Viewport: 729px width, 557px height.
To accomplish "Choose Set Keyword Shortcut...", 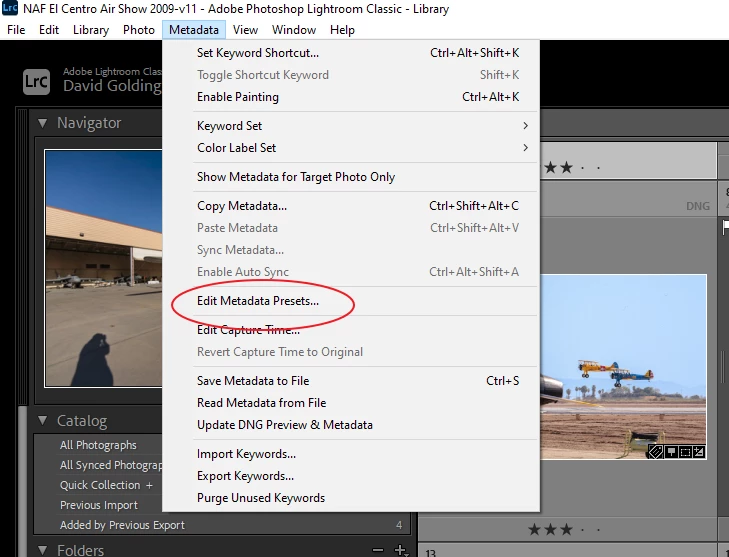I will click(351, 53).
